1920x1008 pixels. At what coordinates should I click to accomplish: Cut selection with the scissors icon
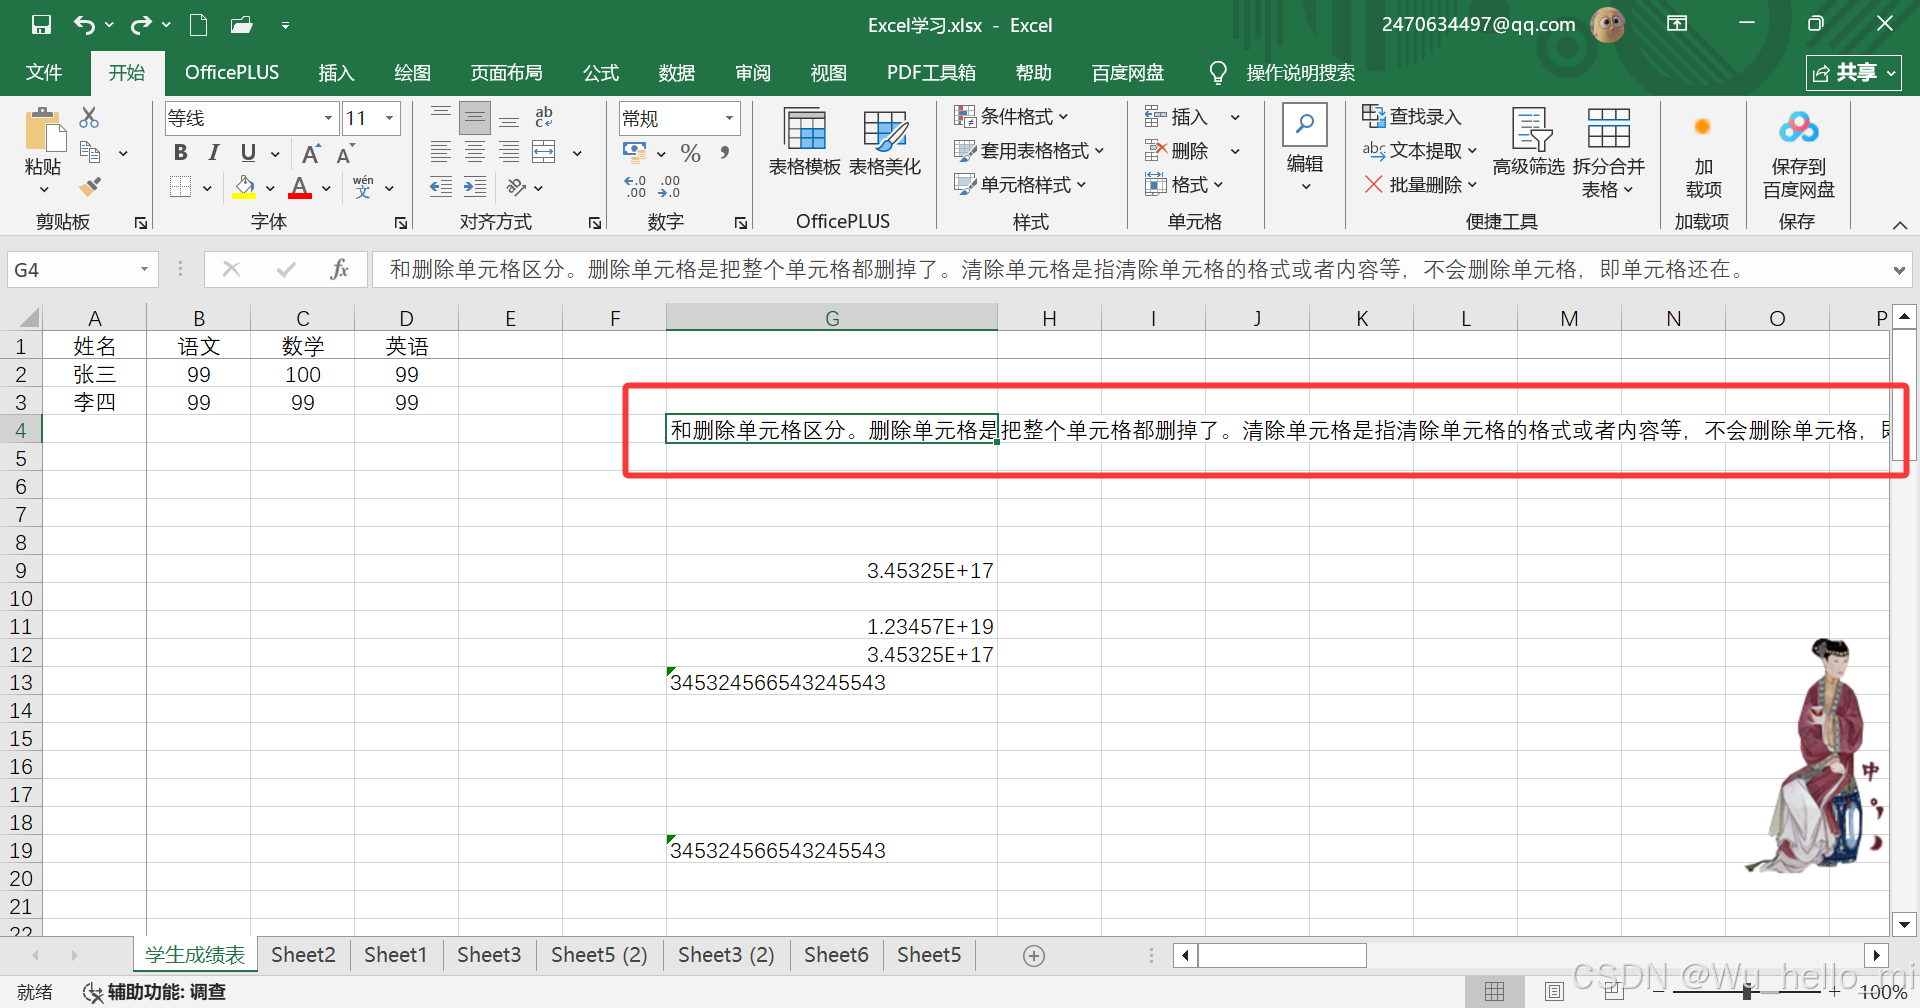pos(89,118)
